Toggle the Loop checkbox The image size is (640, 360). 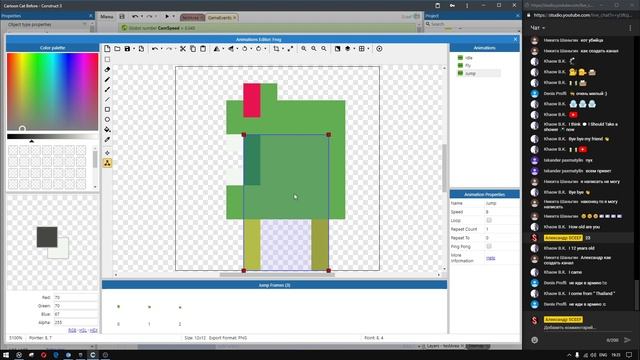pyautogui.click(x=489, y=220)
